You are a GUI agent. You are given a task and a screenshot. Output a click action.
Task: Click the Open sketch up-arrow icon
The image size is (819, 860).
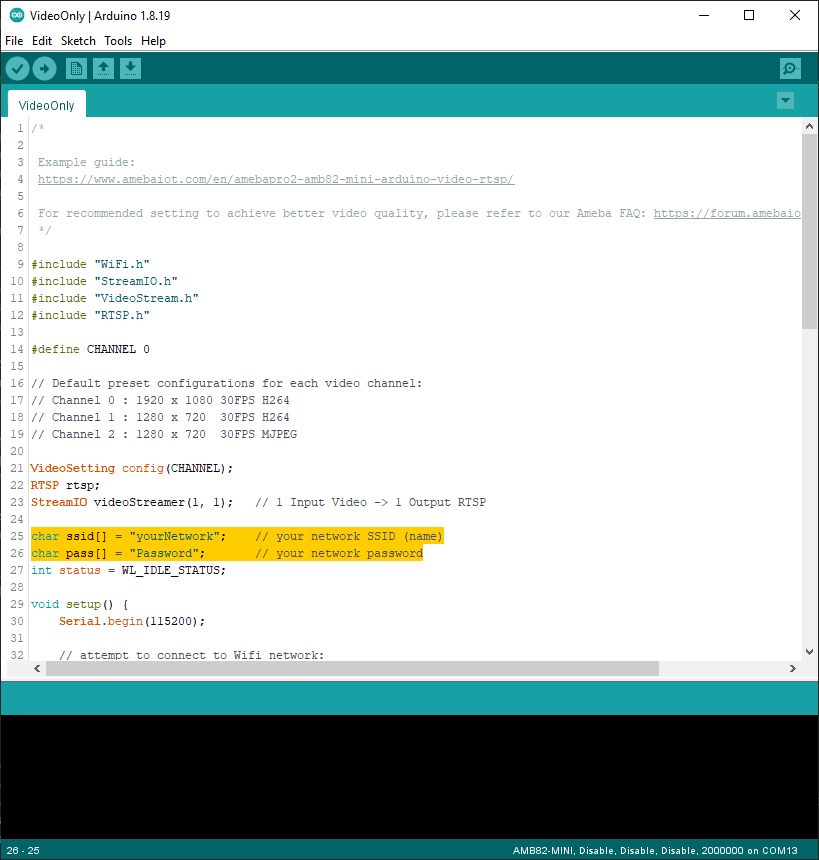103,68
